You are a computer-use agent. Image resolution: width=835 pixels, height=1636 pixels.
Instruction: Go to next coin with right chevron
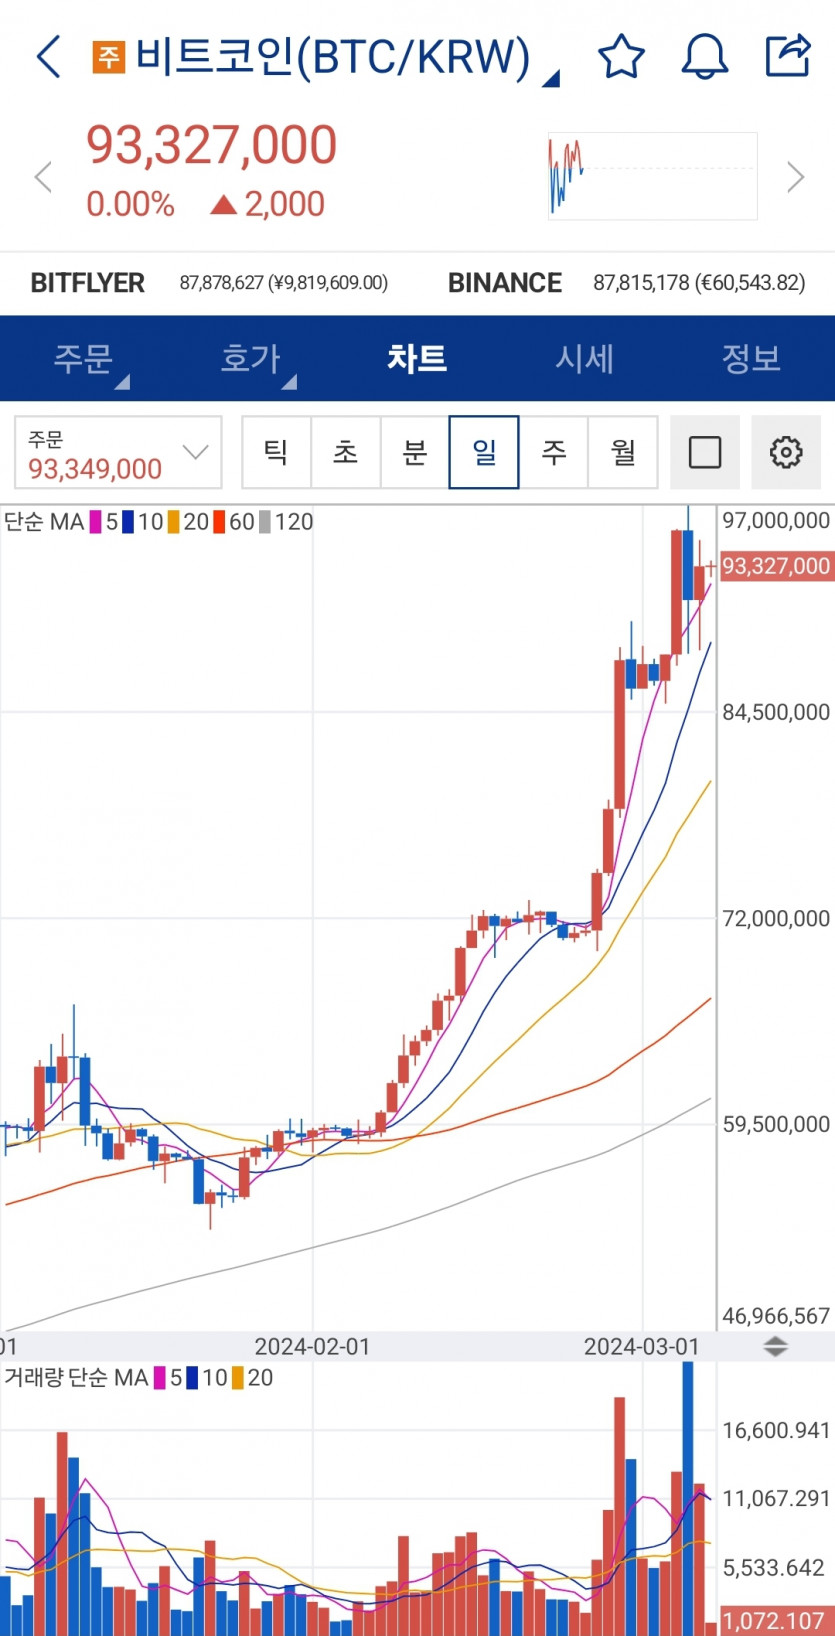point(795,177)
